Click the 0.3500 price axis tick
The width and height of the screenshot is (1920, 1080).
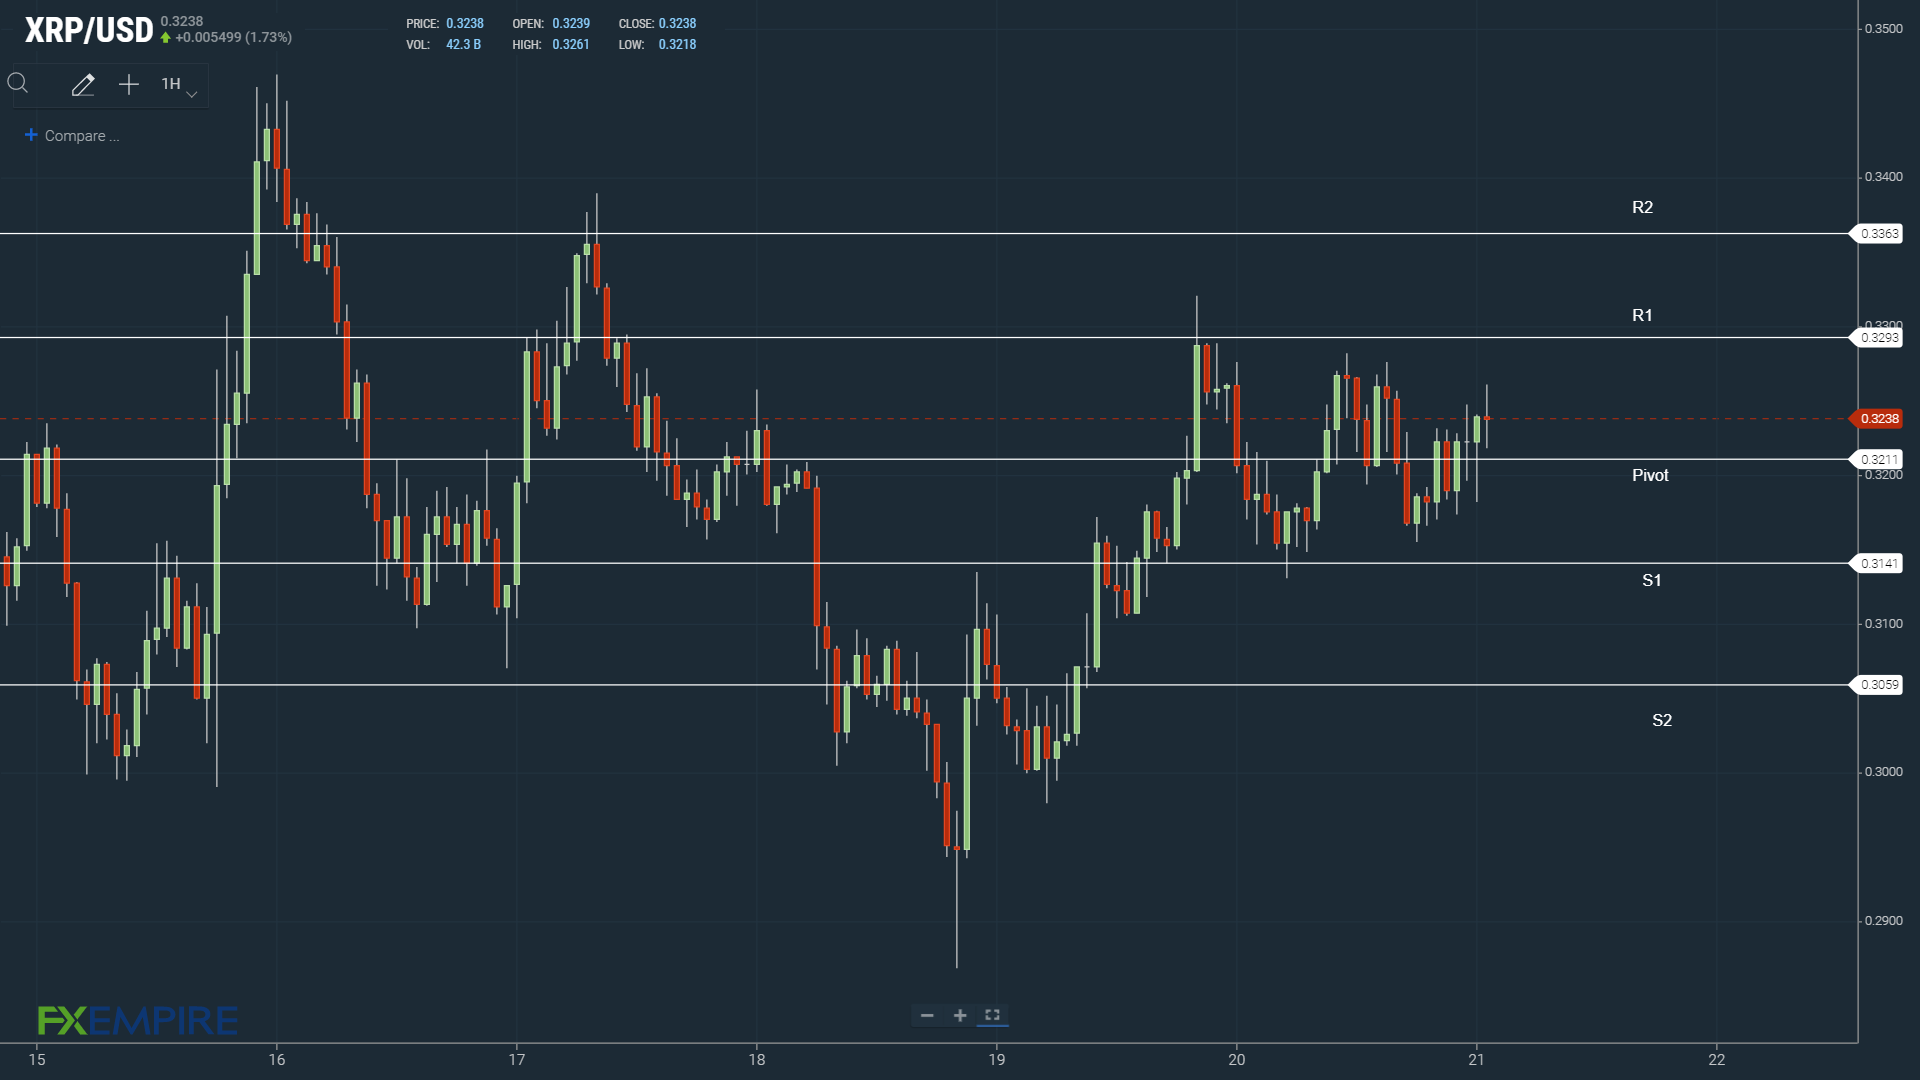(1884, 29)
